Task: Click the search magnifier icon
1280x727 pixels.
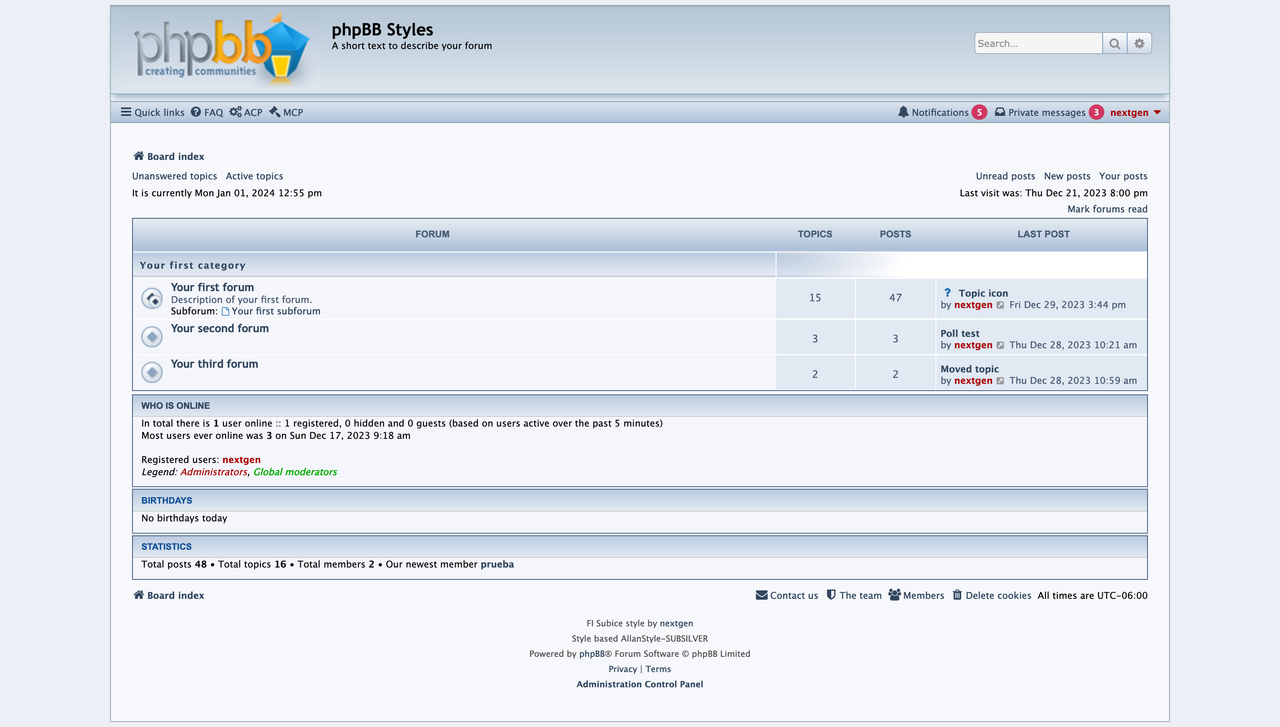Action: pyautogui.click(x=1114, y=43)
